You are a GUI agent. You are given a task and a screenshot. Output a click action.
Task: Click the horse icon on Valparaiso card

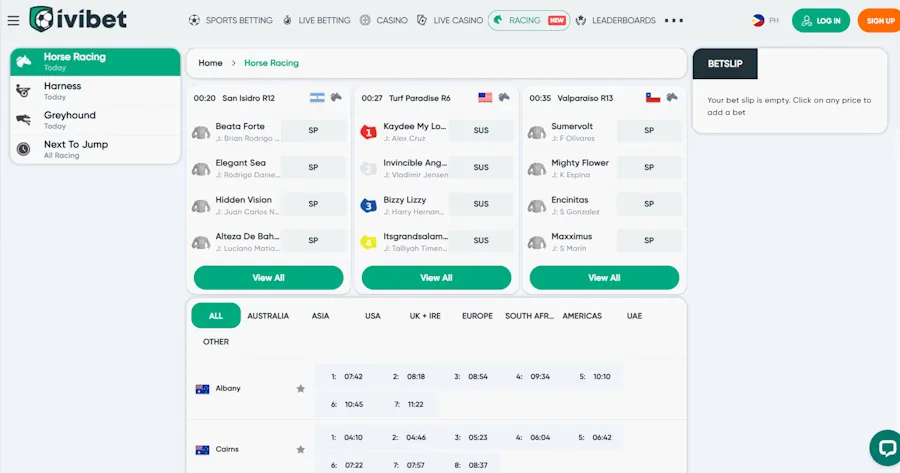tap(672, 97)
